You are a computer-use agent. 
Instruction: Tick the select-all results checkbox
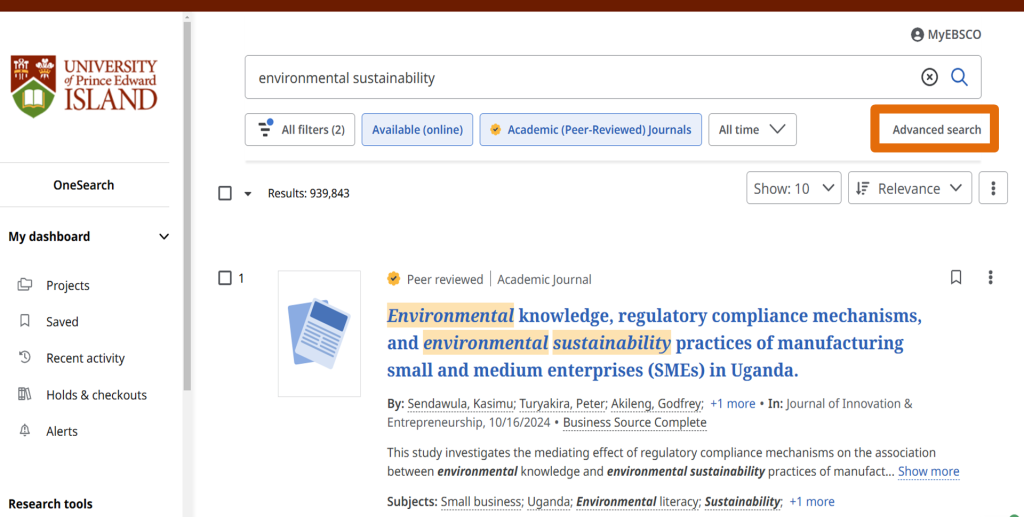tap(225, 193)
